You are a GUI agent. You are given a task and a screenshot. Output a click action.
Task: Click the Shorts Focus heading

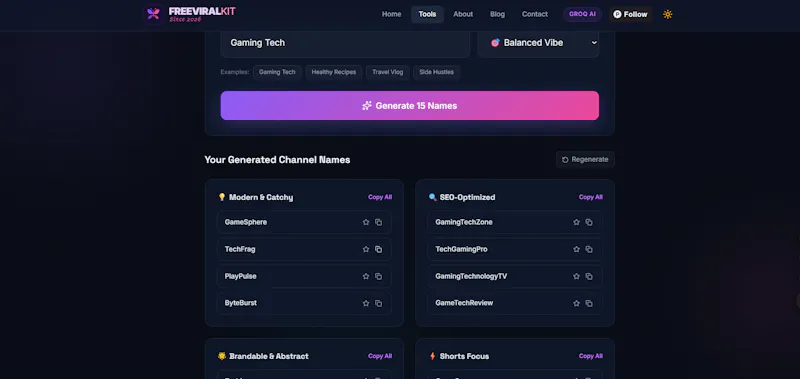click(x=464, y=357)
